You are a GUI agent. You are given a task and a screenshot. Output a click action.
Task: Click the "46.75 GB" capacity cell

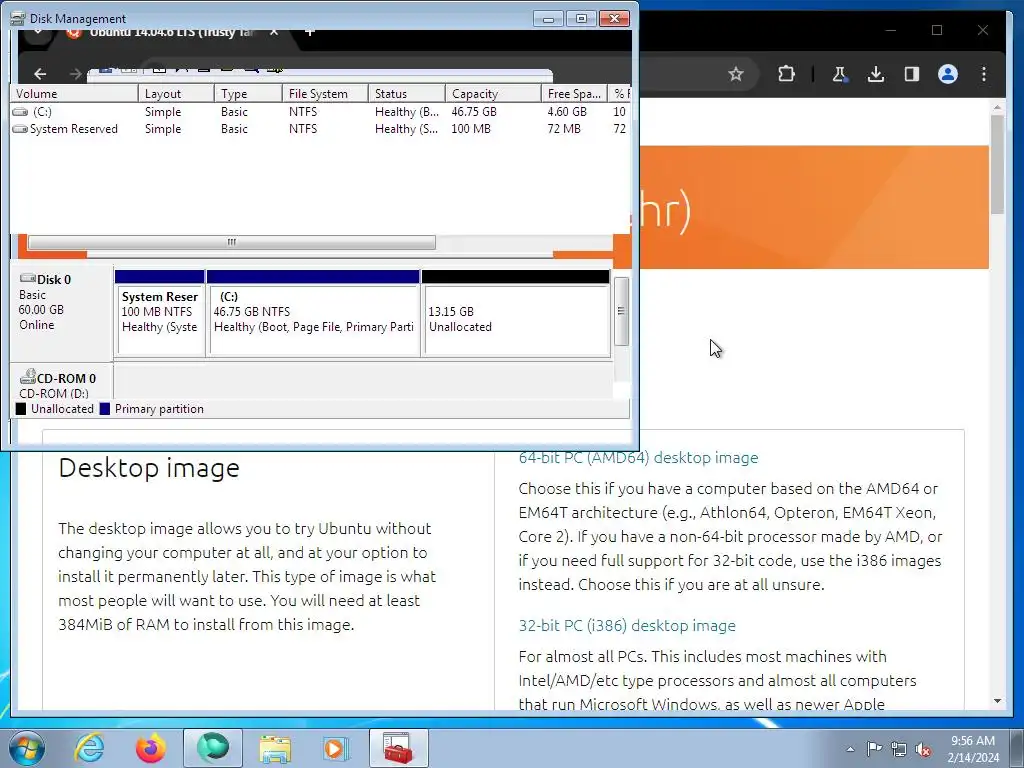click(x=473, y=112)
